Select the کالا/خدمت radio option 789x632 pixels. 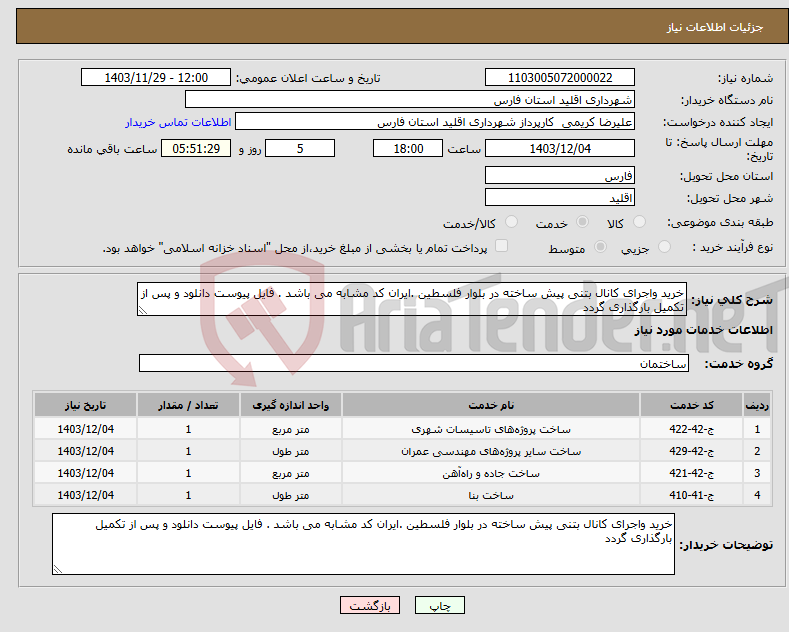[512, 223]
